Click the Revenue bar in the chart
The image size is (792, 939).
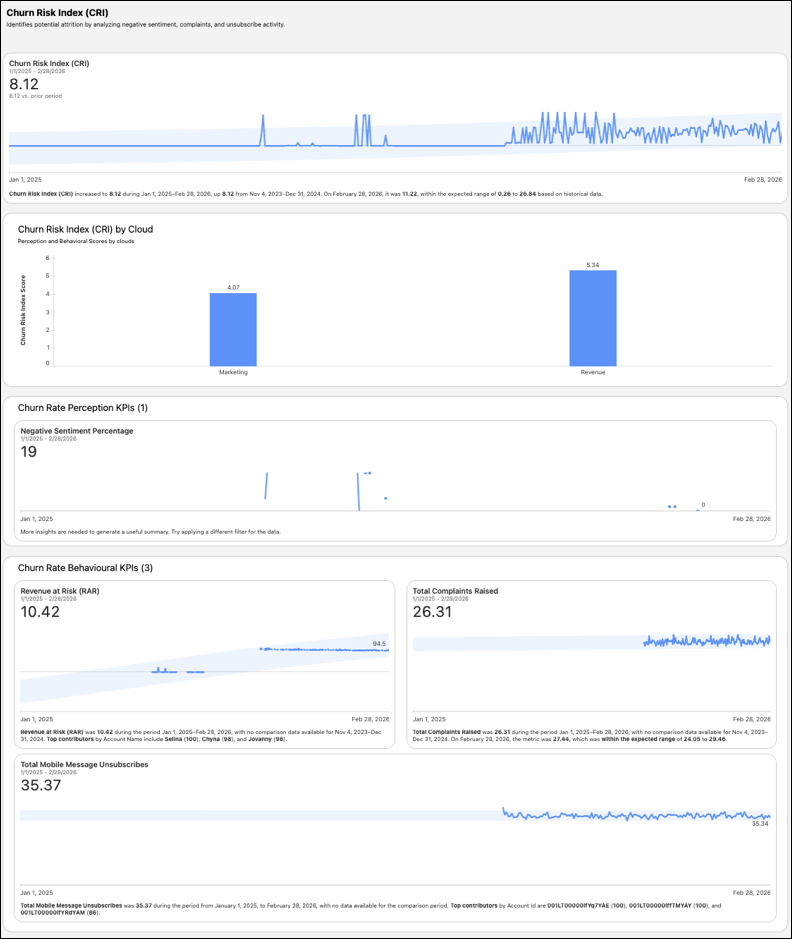pos(593,318)
